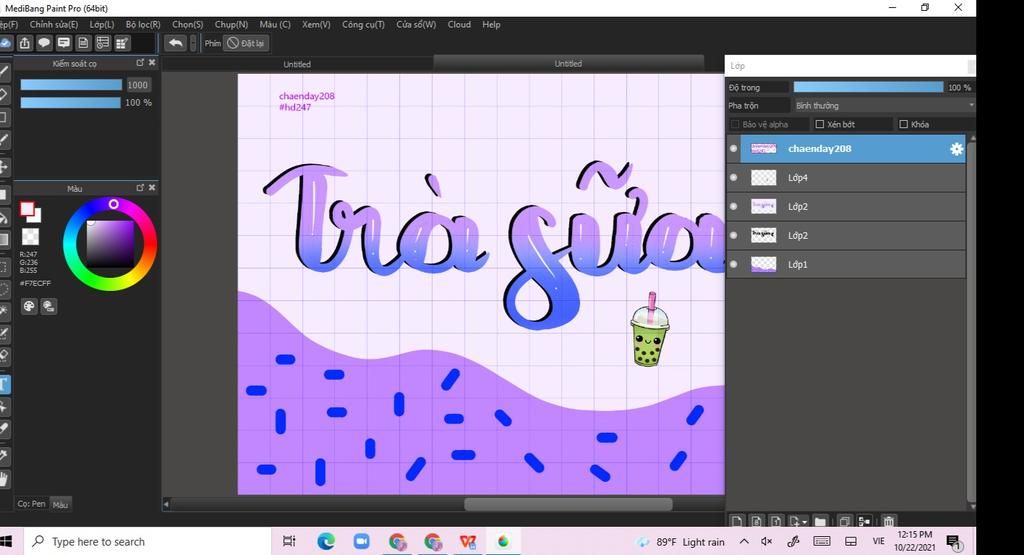The height and width of the screenshot is (555, 1024).
Task: Open the Cloud menu
Action: coord(459,24)
